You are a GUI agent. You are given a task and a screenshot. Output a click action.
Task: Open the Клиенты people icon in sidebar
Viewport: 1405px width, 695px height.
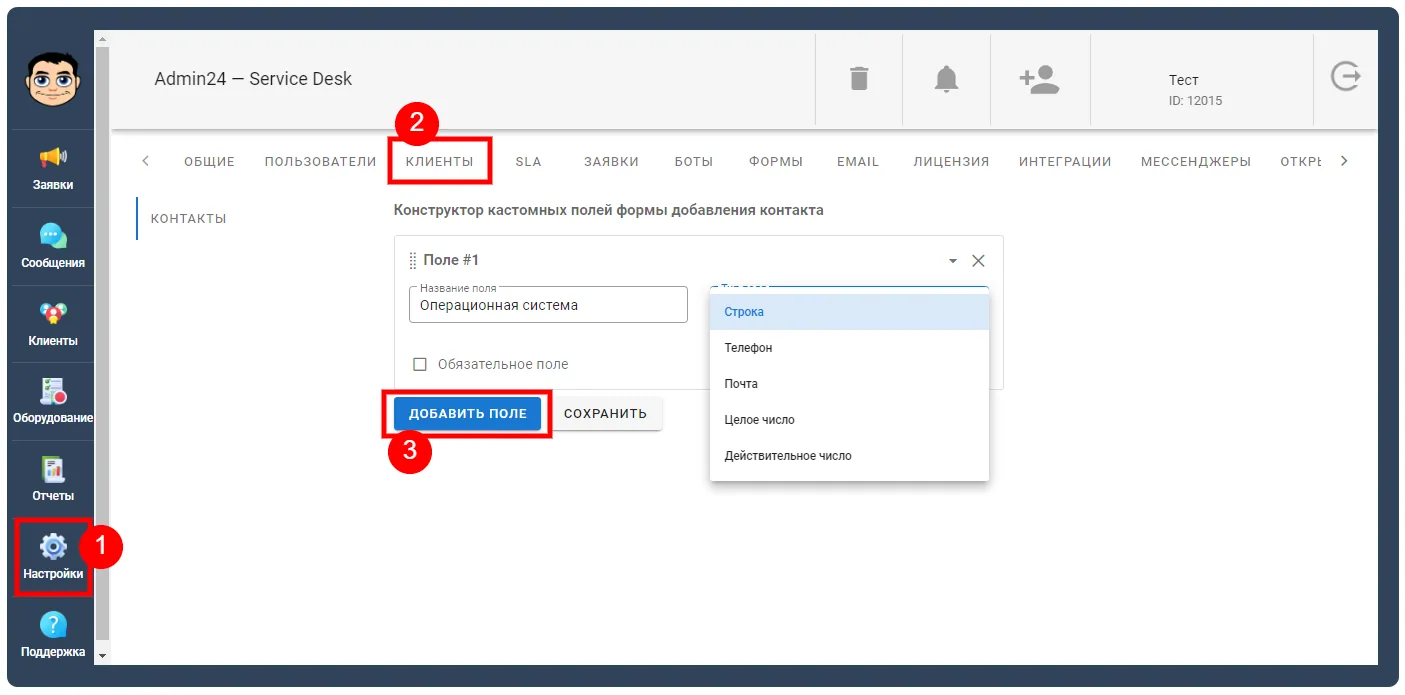point(53,314)
